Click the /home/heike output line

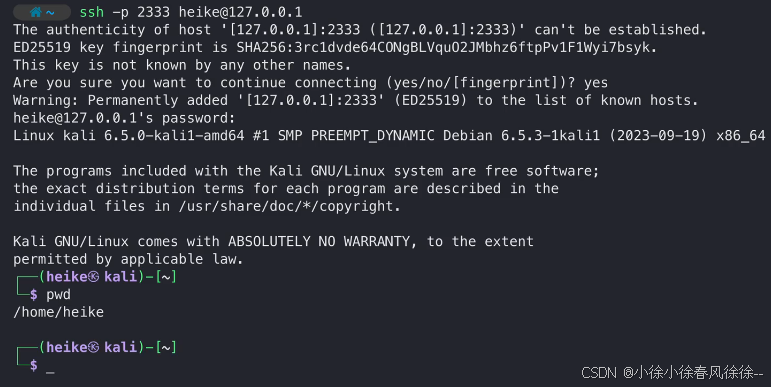[x=59, y=312]
